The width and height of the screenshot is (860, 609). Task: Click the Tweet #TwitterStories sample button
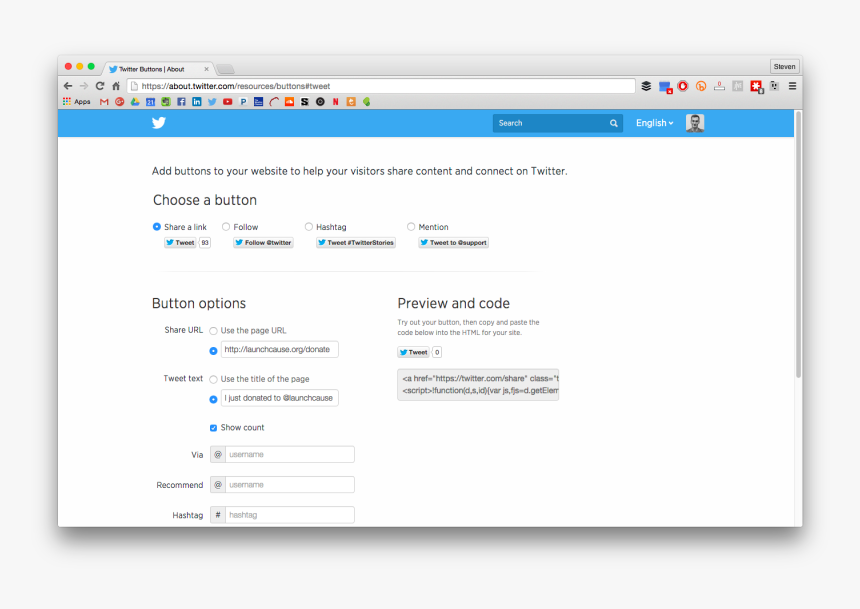coord(356,243)
